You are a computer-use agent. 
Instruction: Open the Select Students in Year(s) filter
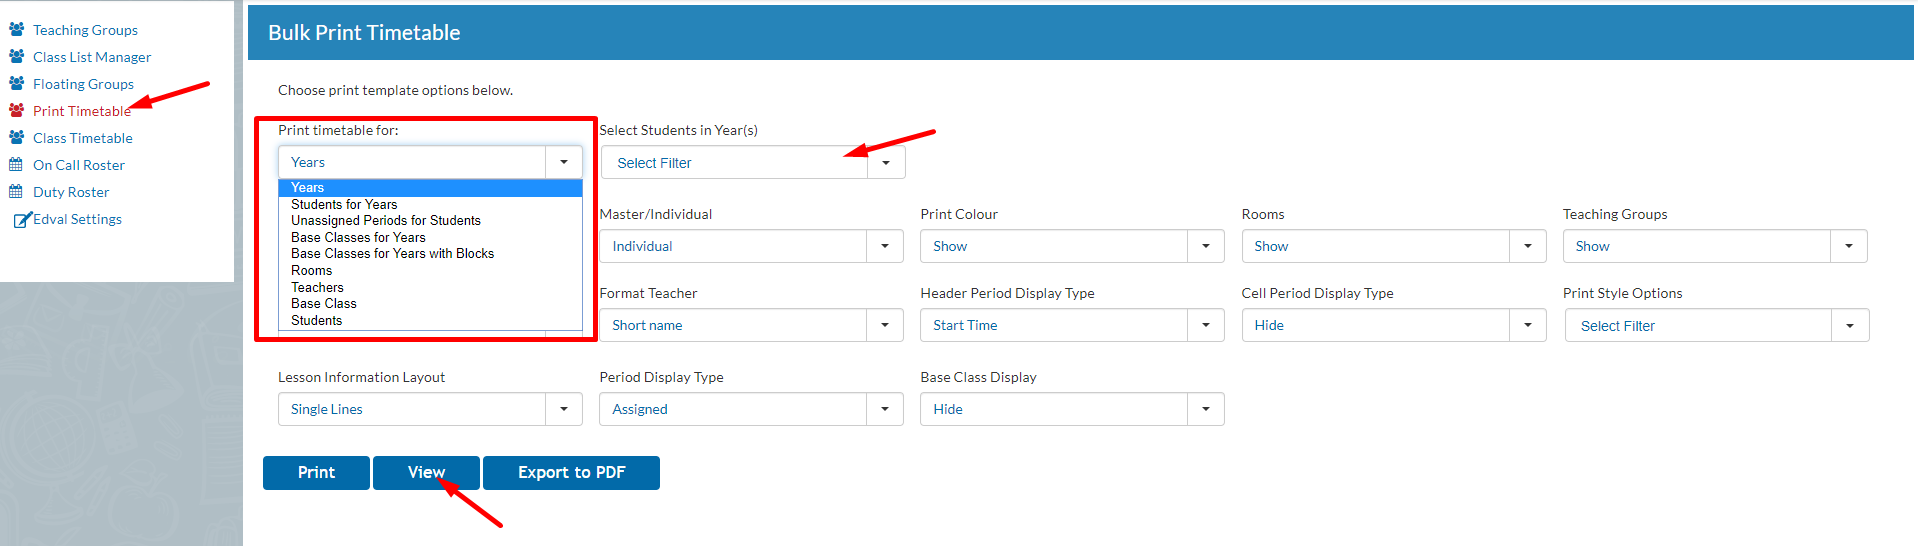click(753, 162)
